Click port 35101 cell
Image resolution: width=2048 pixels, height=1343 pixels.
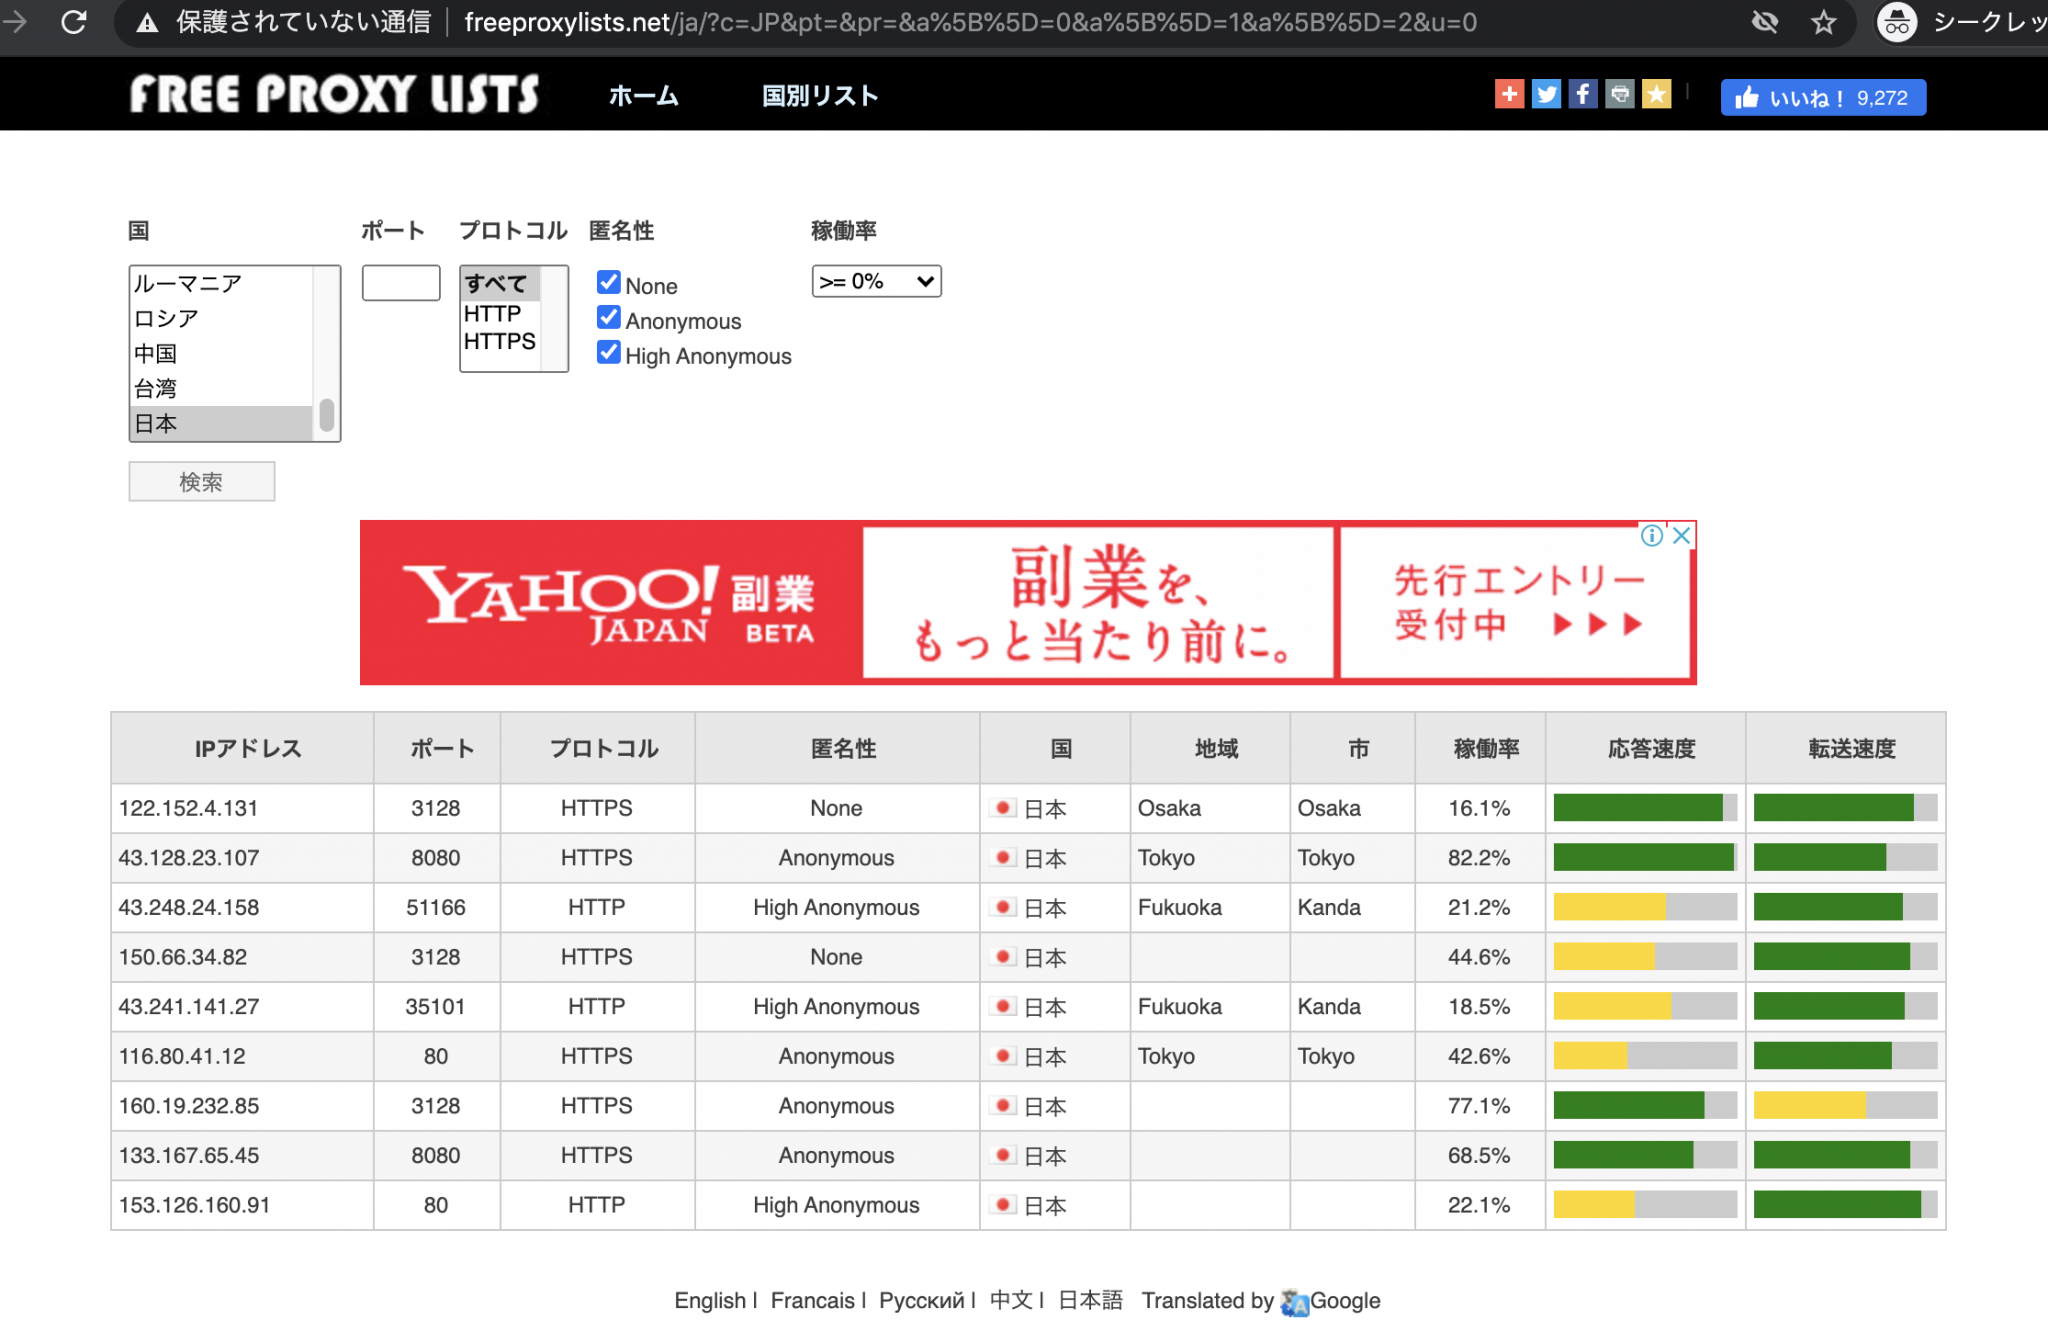(436, 1007)
